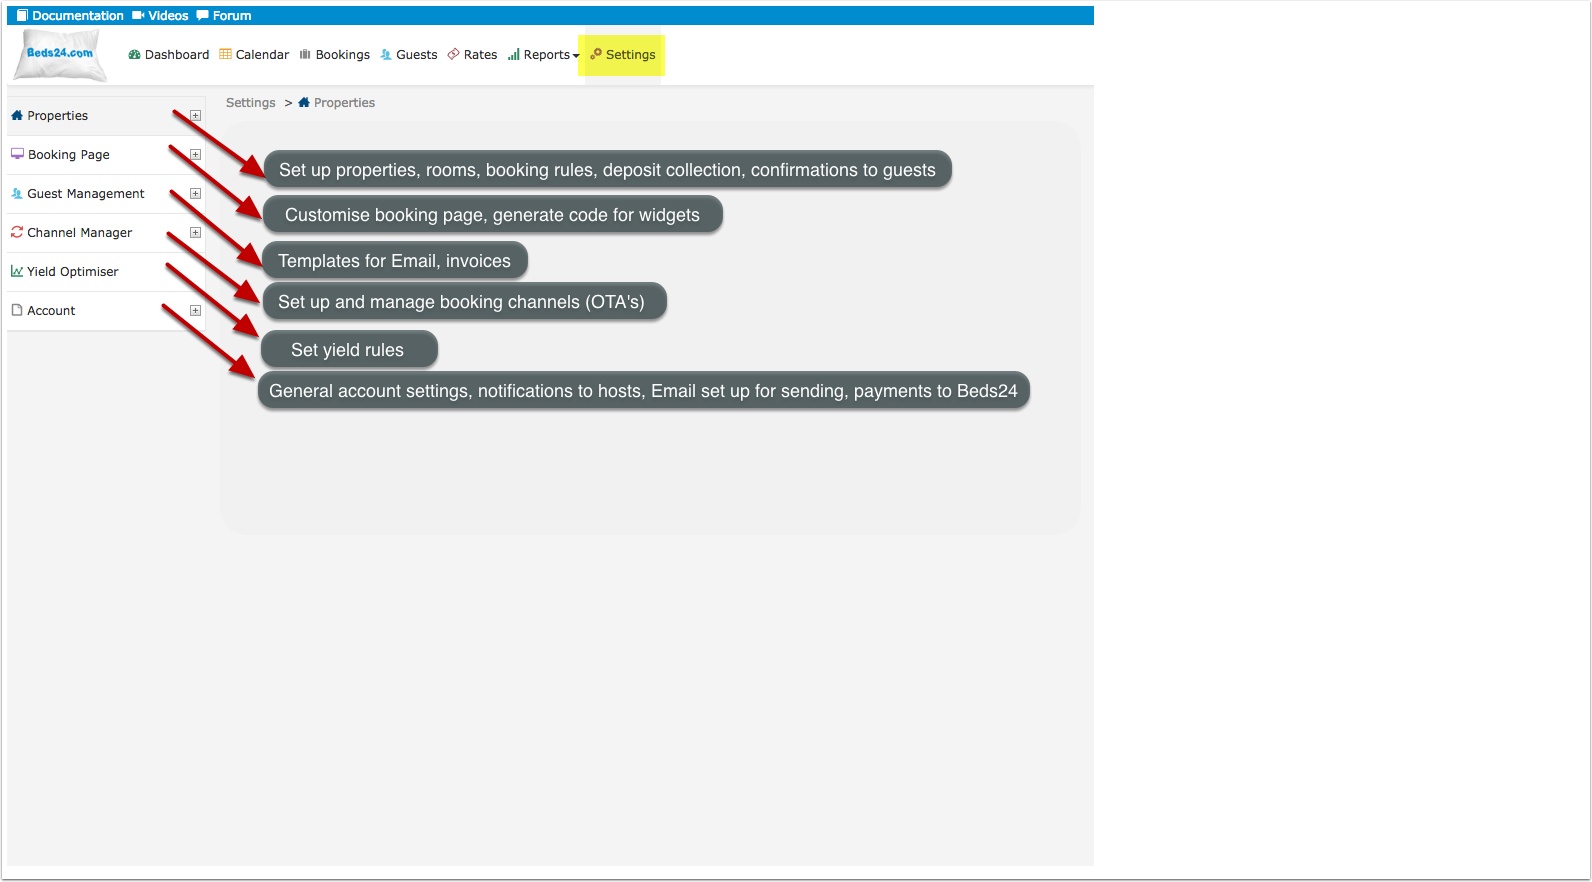Select Account in the sidebar
The width and height of the screenshot is (1592, 882).
(51, 311)
